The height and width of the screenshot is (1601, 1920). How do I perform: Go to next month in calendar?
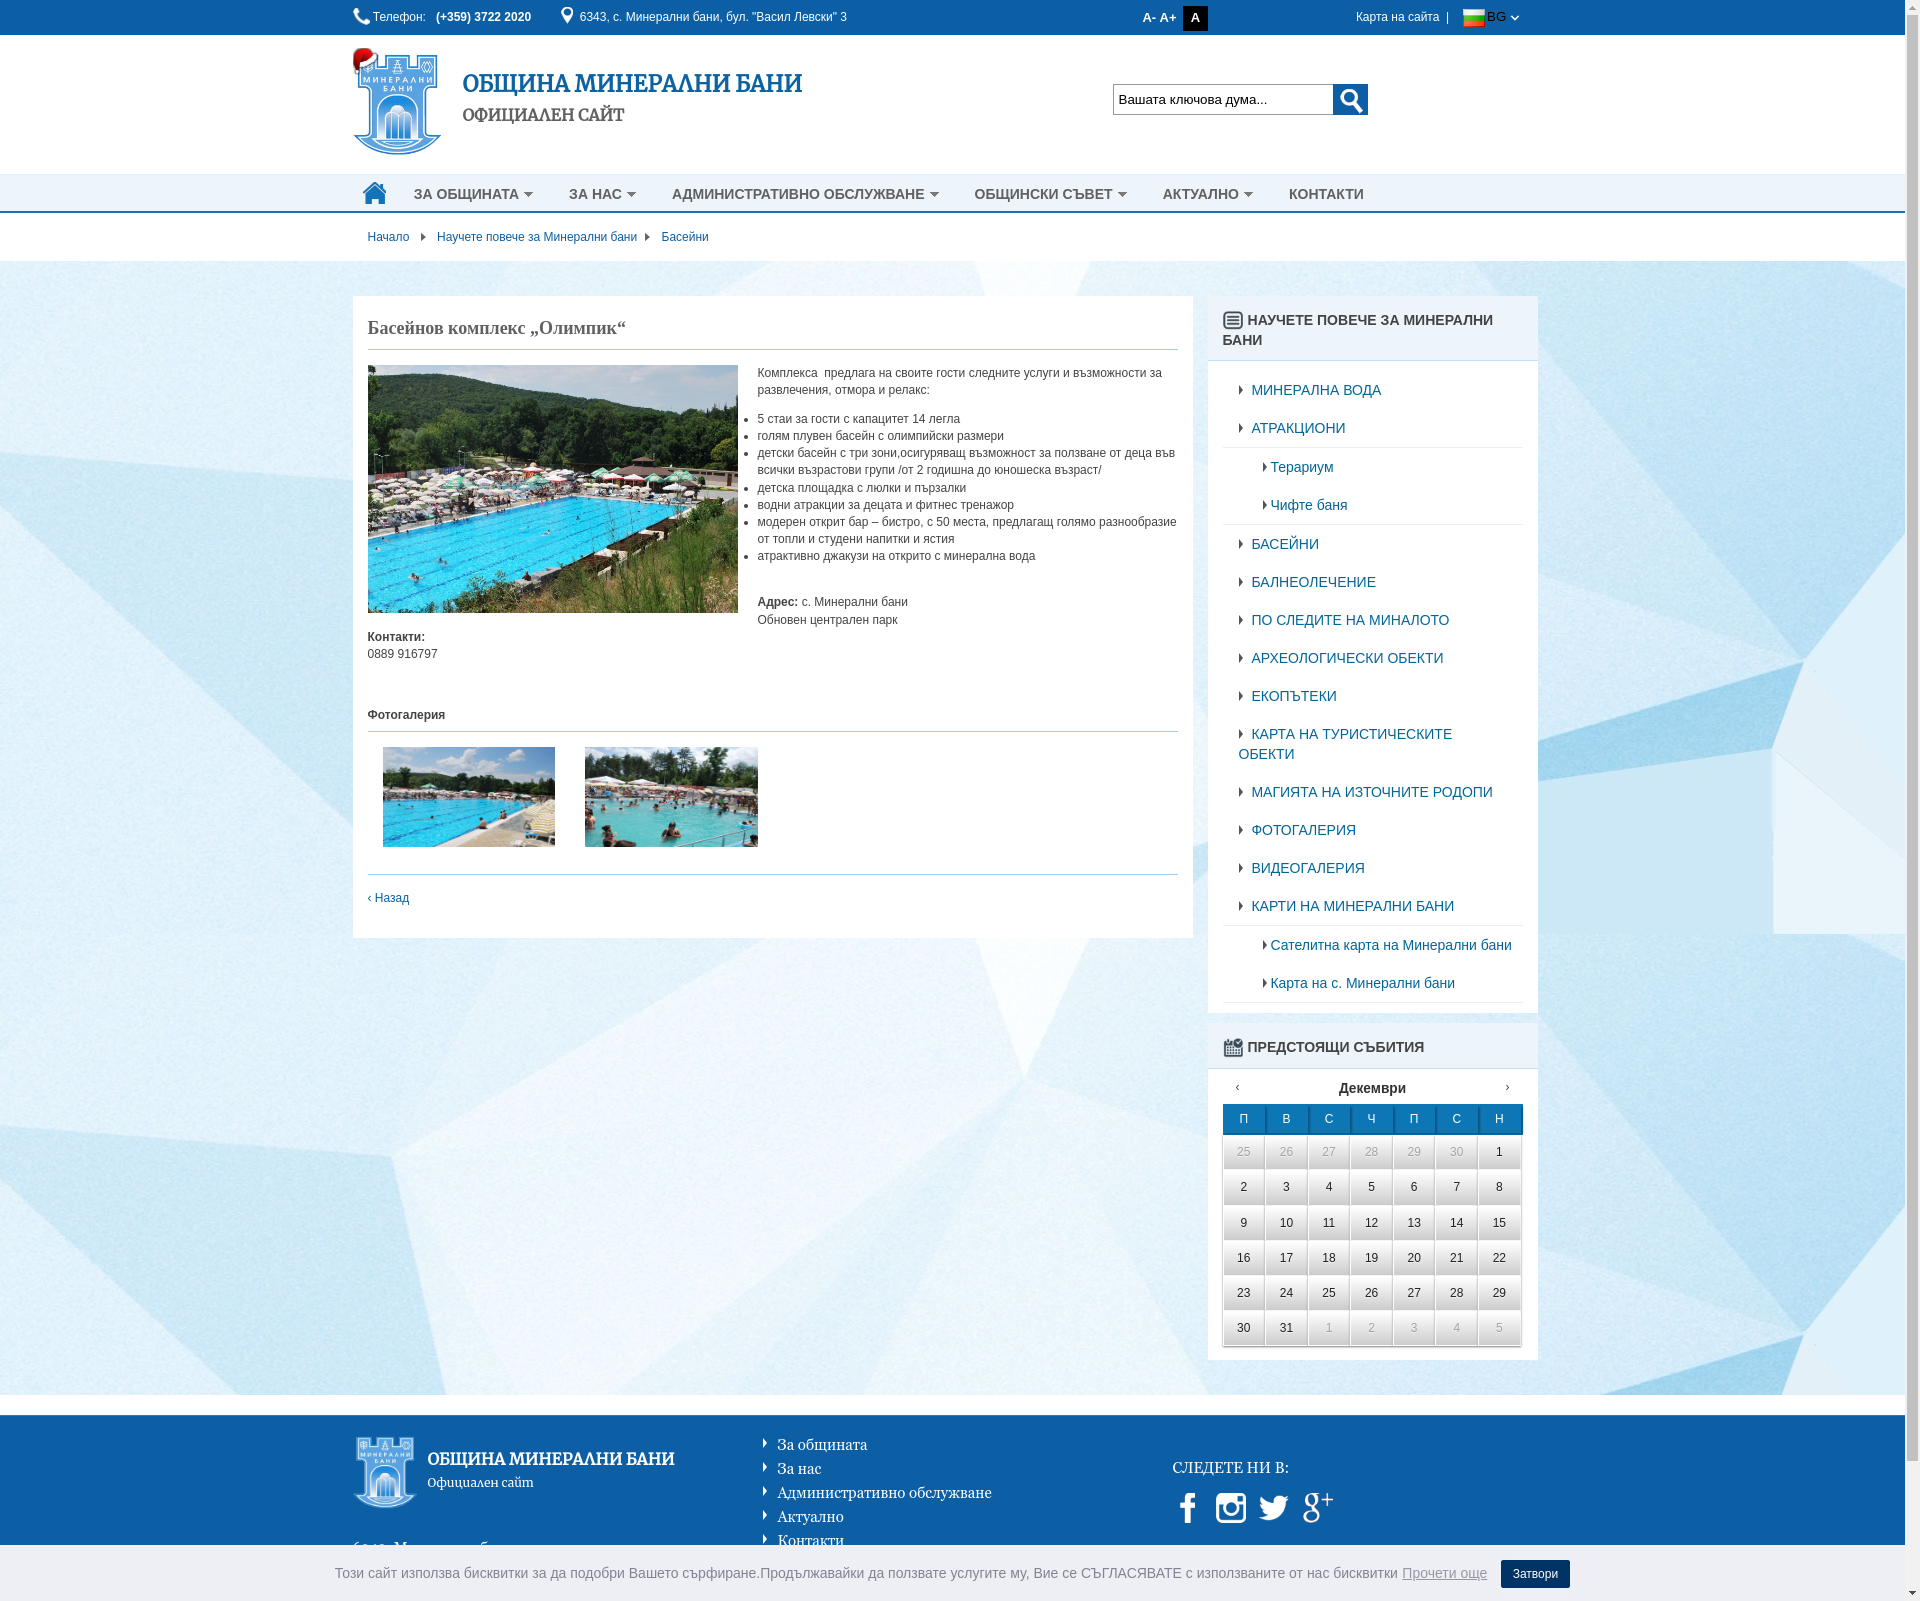coord(1507,1087)
